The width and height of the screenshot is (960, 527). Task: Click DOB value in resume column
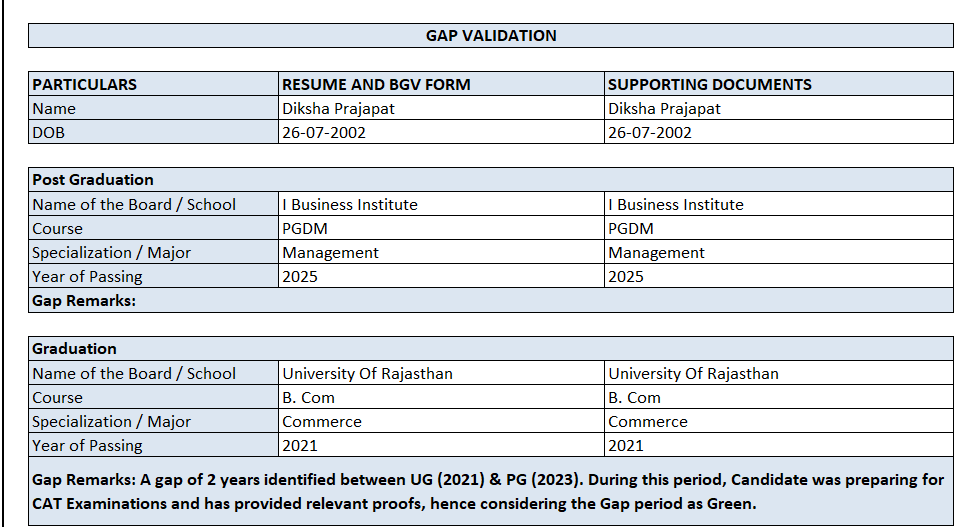[x=324, y=133]
